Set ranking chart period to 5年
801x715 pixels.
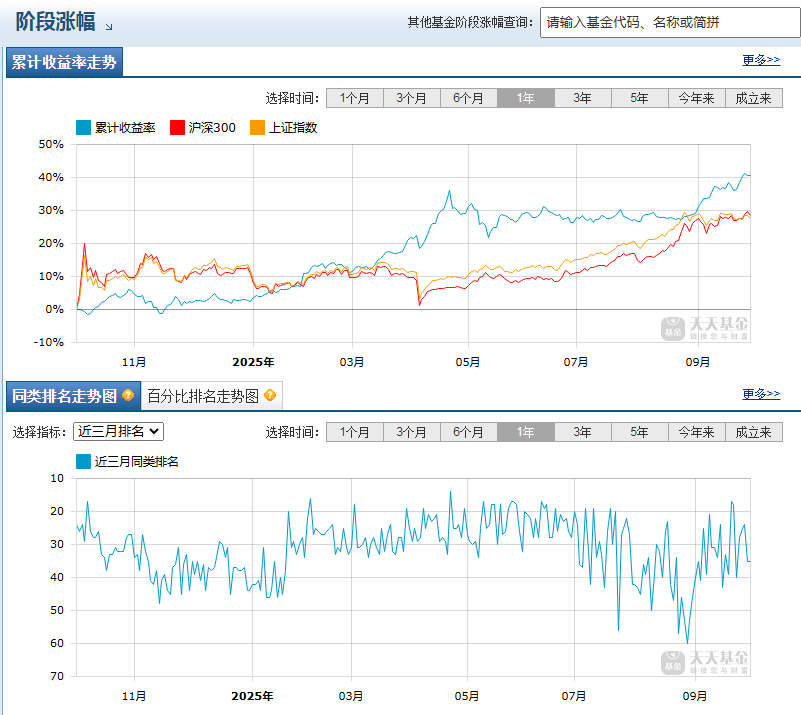640,432
